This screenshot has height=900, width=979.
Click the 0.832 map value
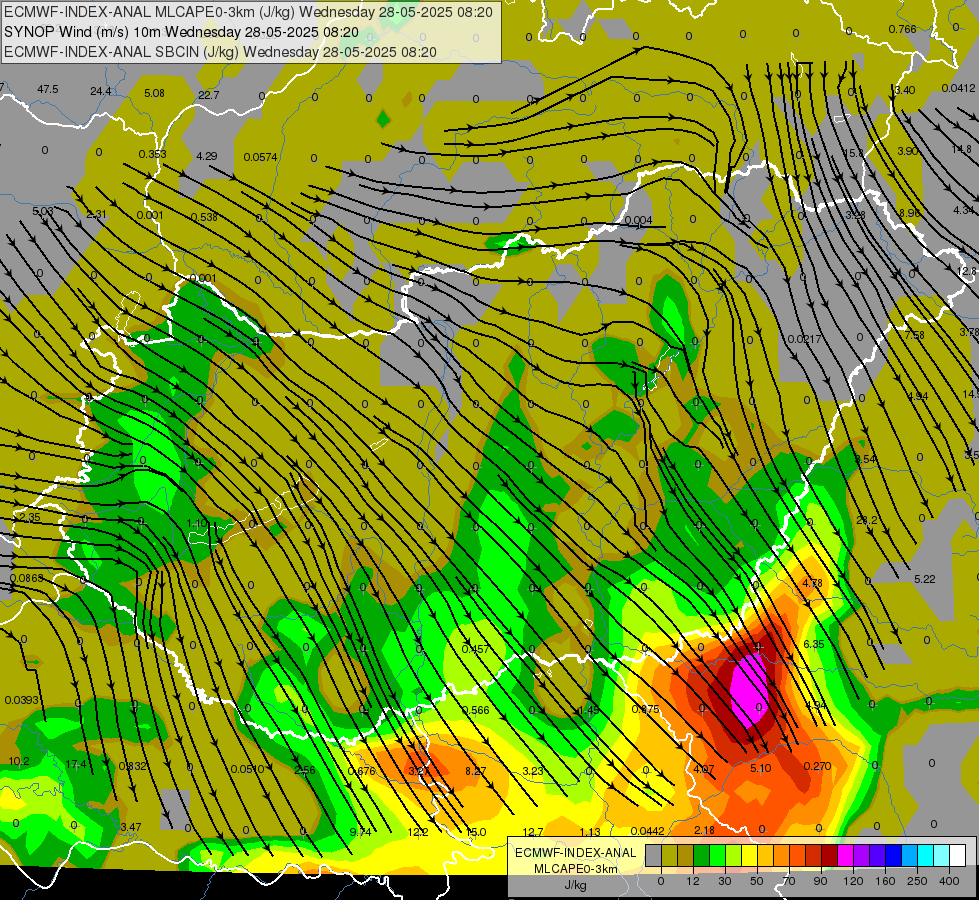point(132,766)
